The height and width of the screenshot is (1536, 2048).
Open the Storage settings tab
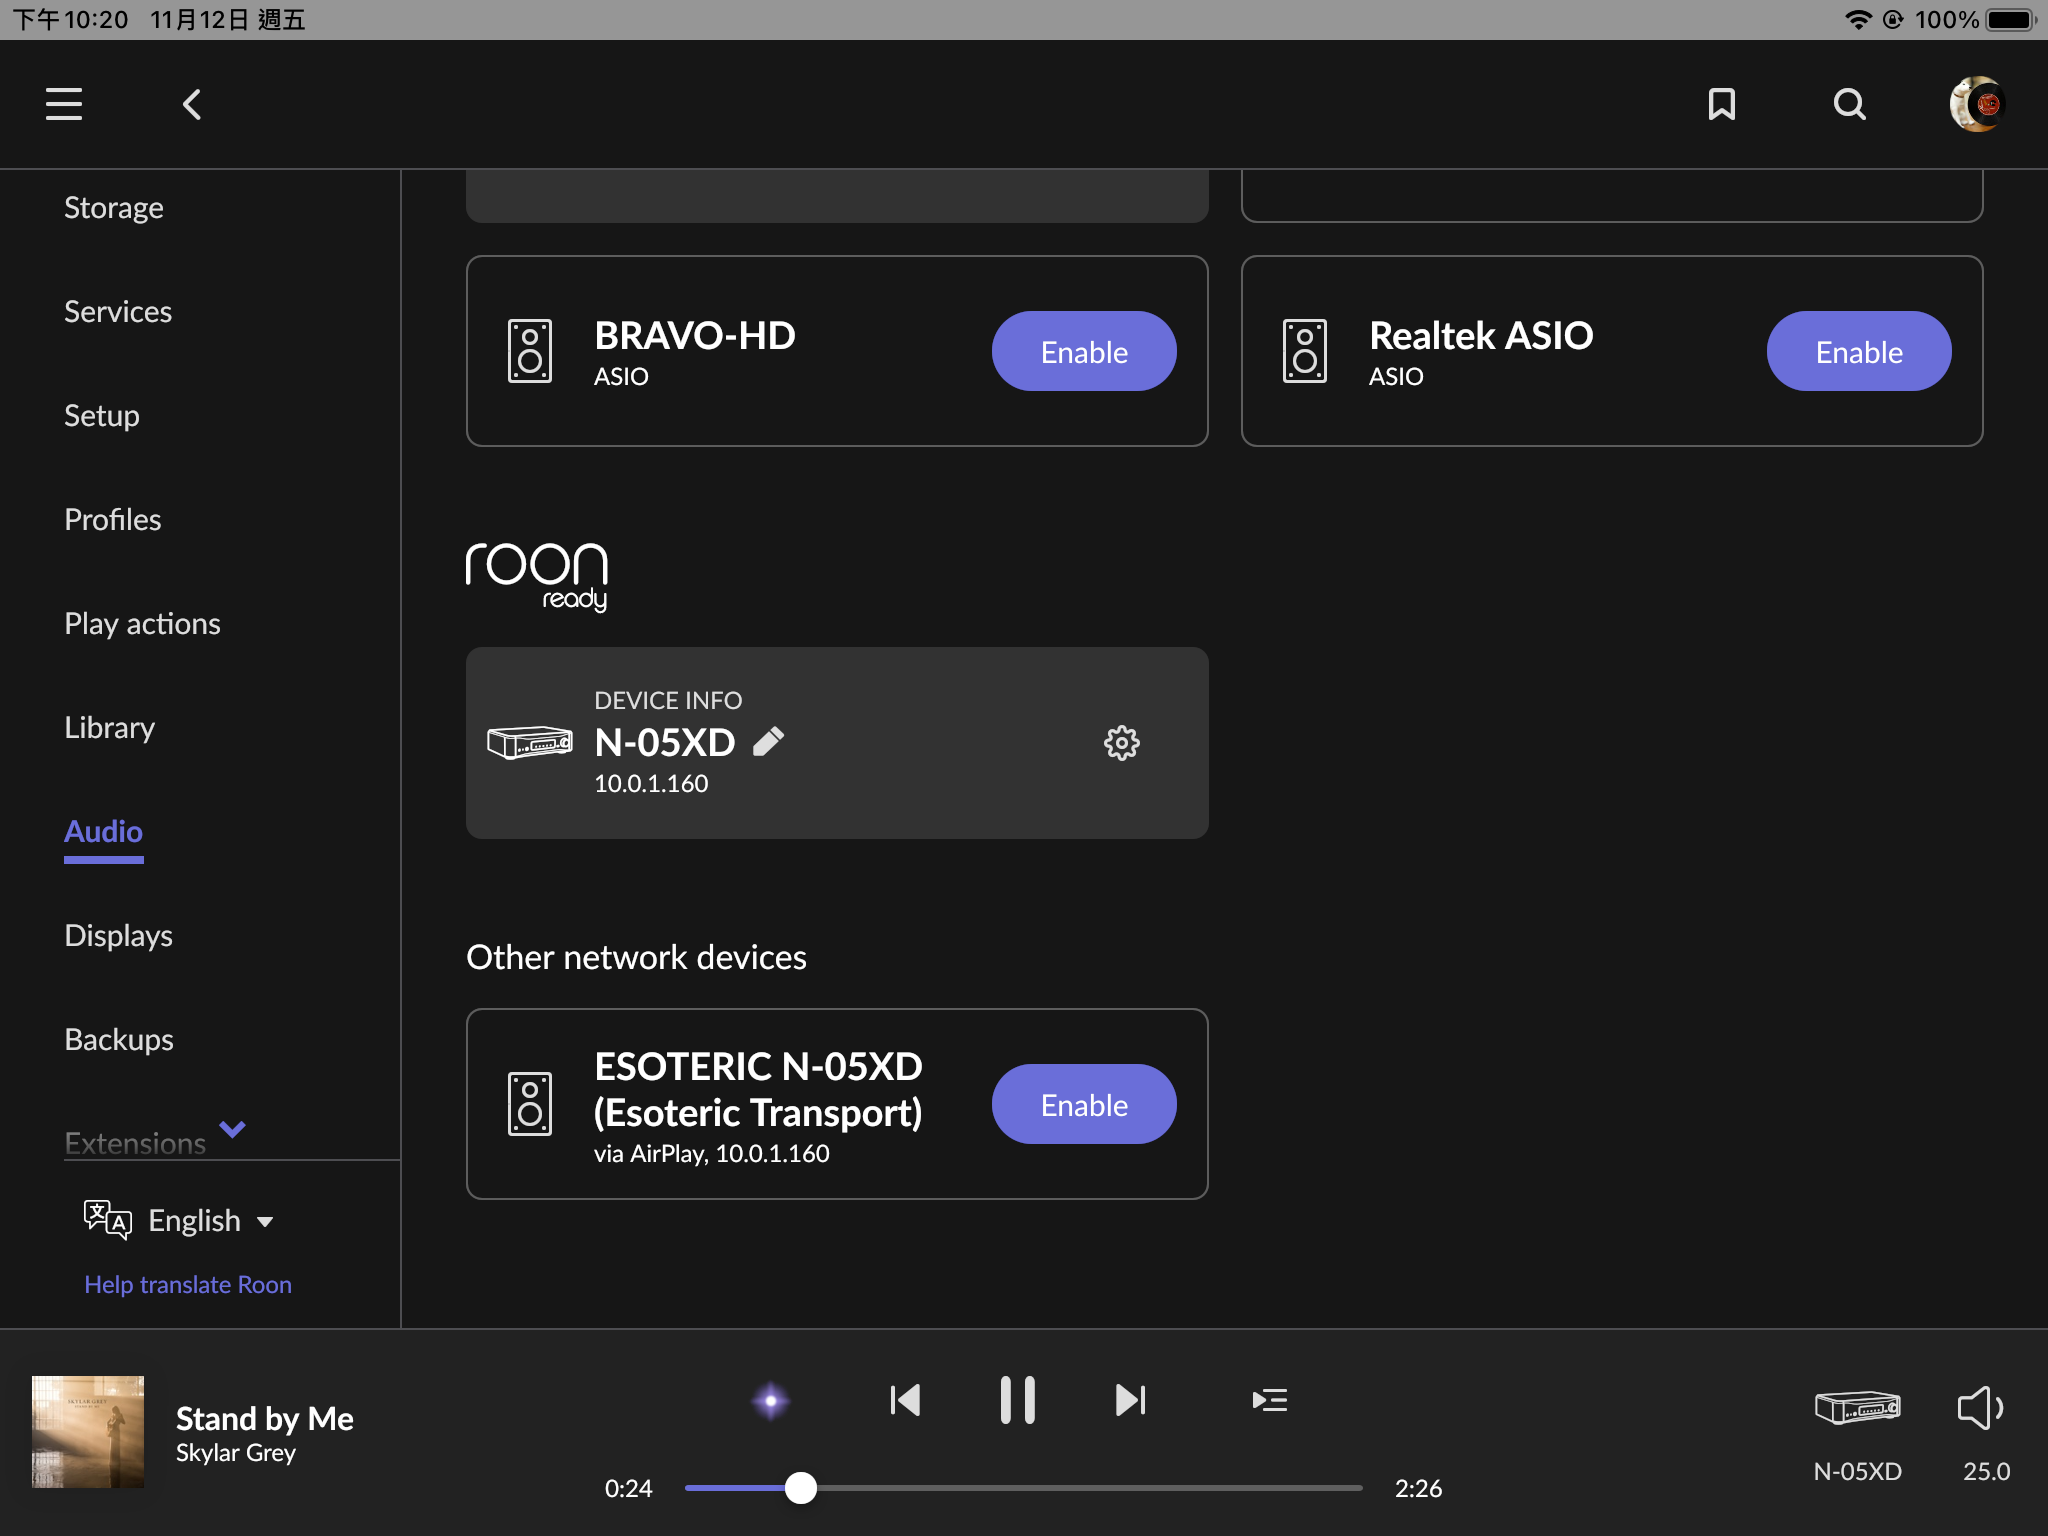tap(114, 207)
